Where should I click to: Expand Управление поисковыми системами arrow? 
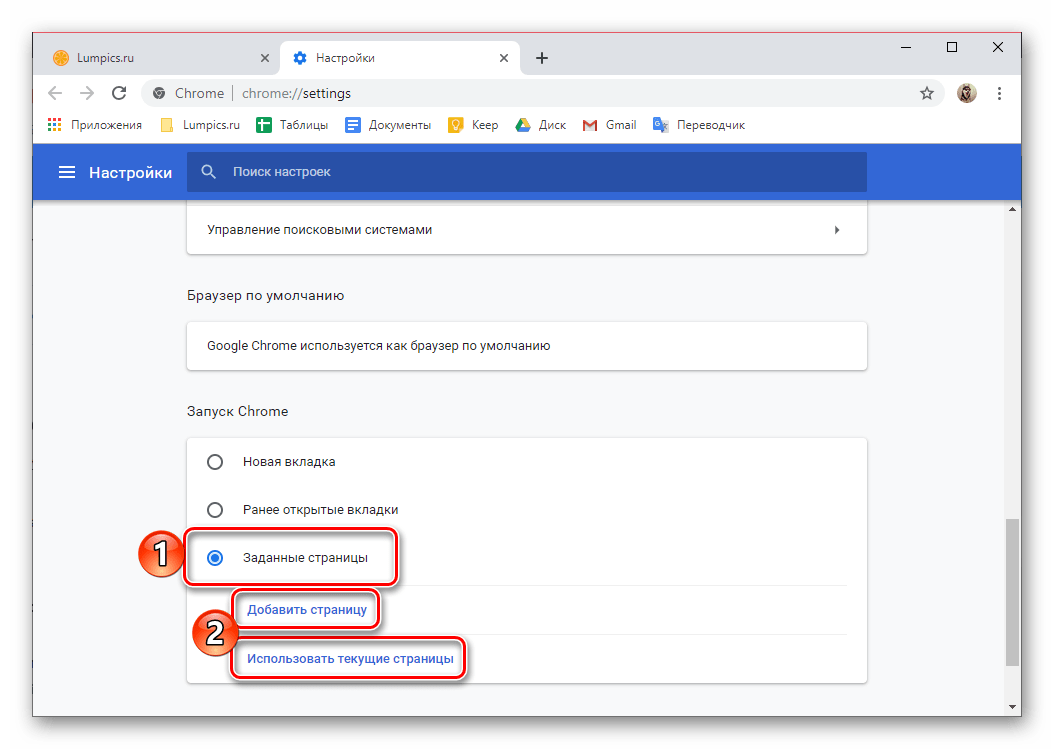tap(837, 230)
